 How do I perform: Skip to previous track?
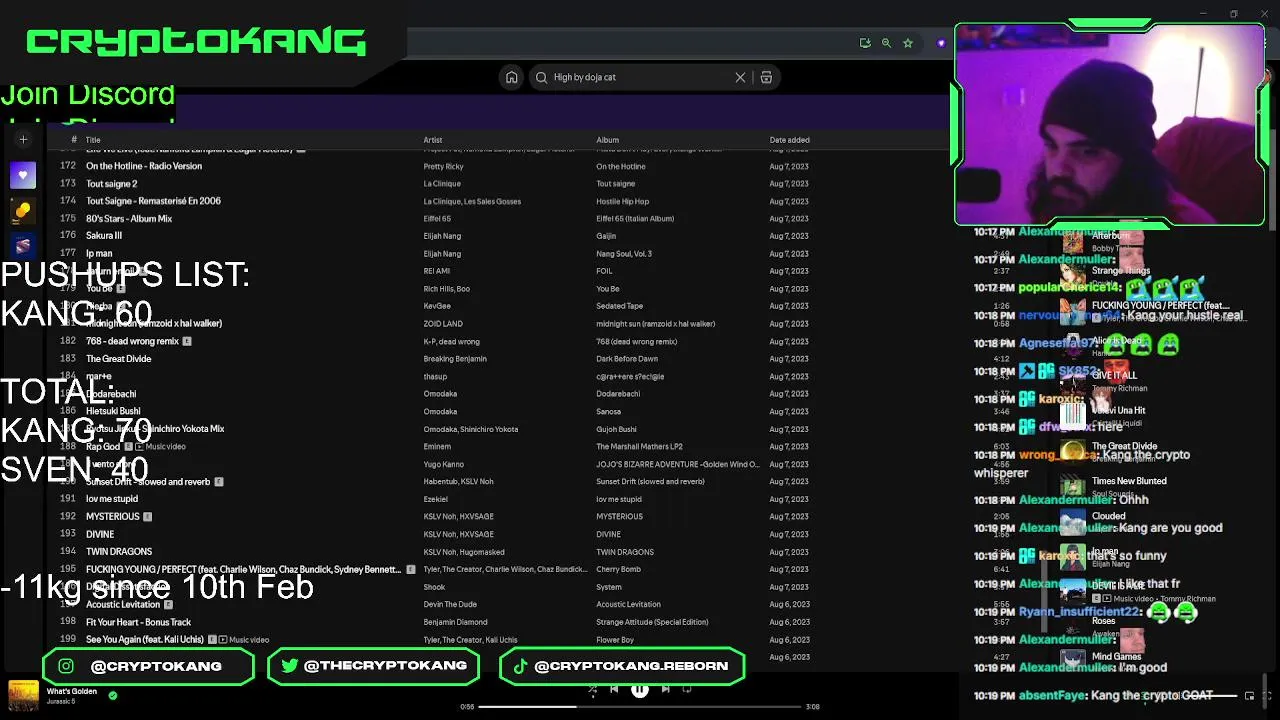[x=614, y=689]
